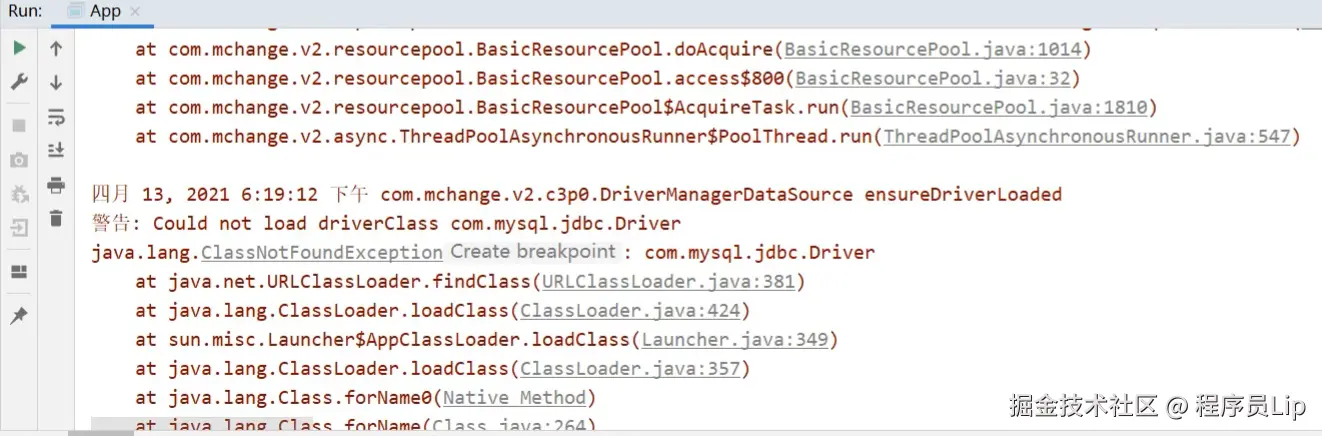Viewport: 1322px width, 436px height.
Task: Pin the Run tab
Action: 19,316
